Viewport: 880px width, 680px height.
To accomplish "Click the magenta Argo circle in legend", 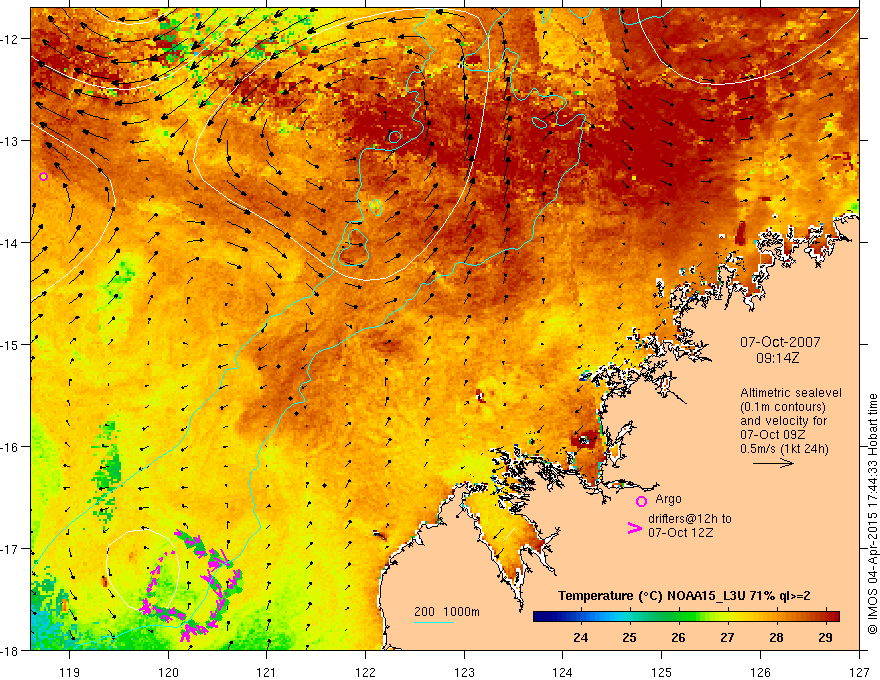I will point(641,501).
